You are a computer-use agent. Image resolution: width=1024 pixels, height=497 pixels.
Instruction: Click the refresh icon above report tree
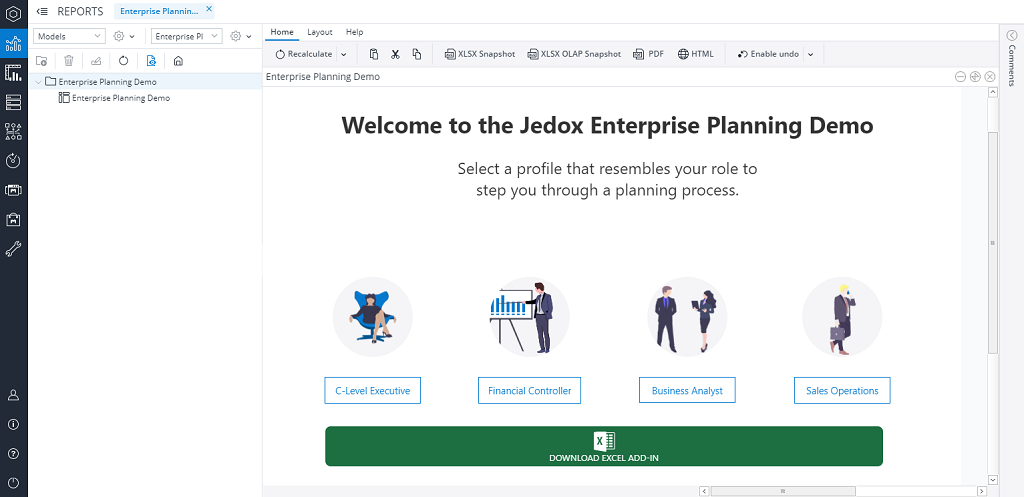click(x=123, y=60)
